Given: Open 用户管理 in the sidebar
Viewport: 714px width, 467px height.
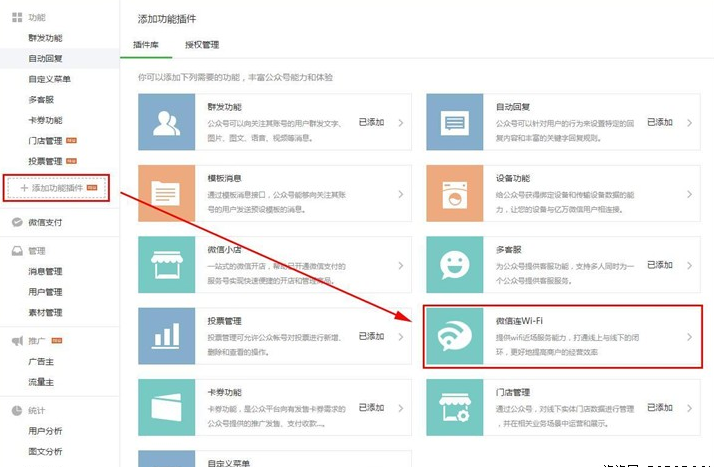Looking at the screenshot, I should coord(46,292).
